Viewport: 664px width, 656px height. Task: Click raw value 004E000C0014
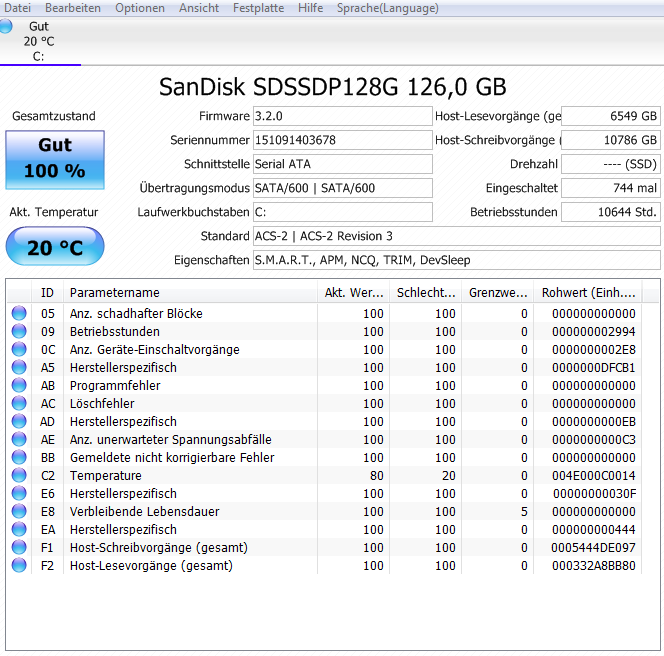click(x=594, y=476)
